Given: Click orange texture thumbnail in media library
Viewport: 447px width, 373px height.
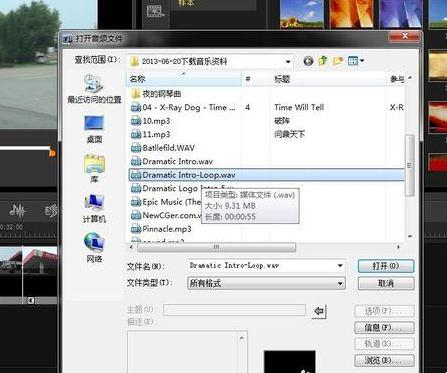Looking at the screenshot, I should click(351, 14).
